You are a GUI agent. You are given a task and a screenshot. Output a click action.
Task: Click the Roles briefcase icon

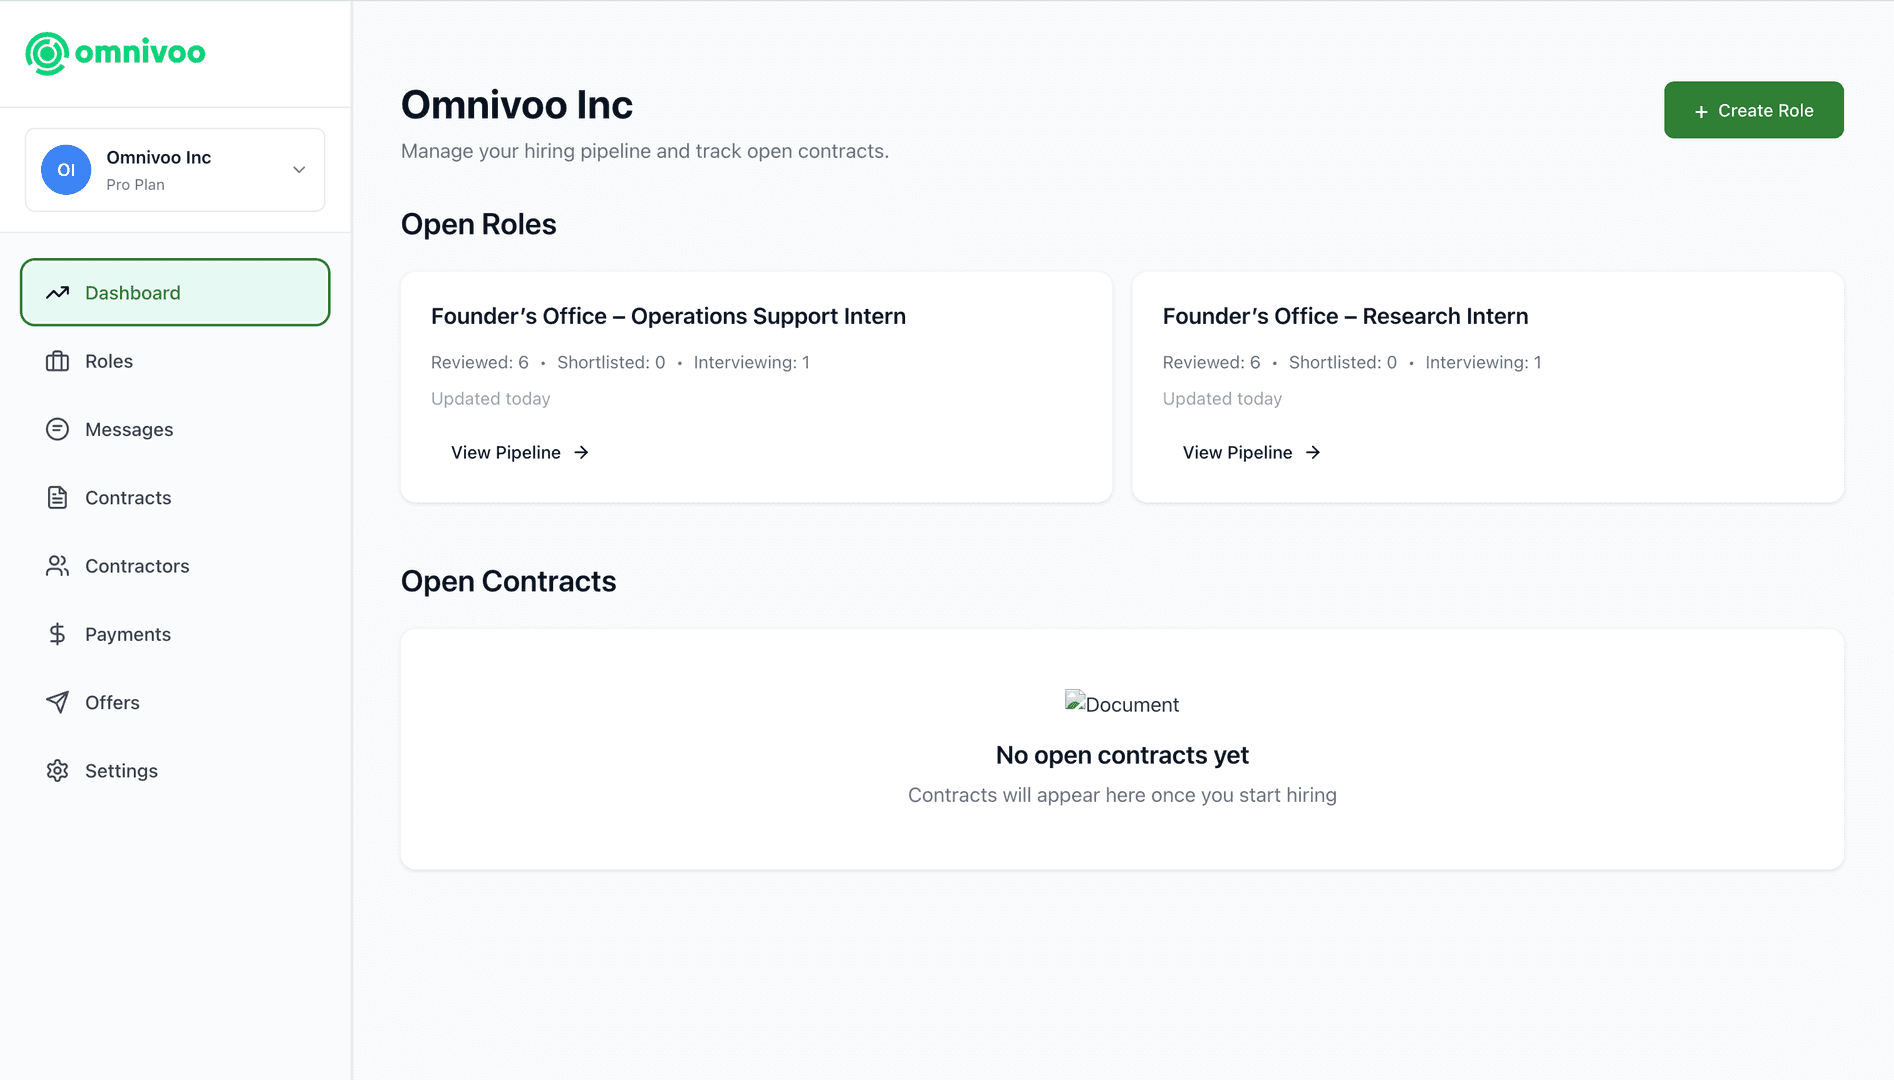(x=57, y=361)
